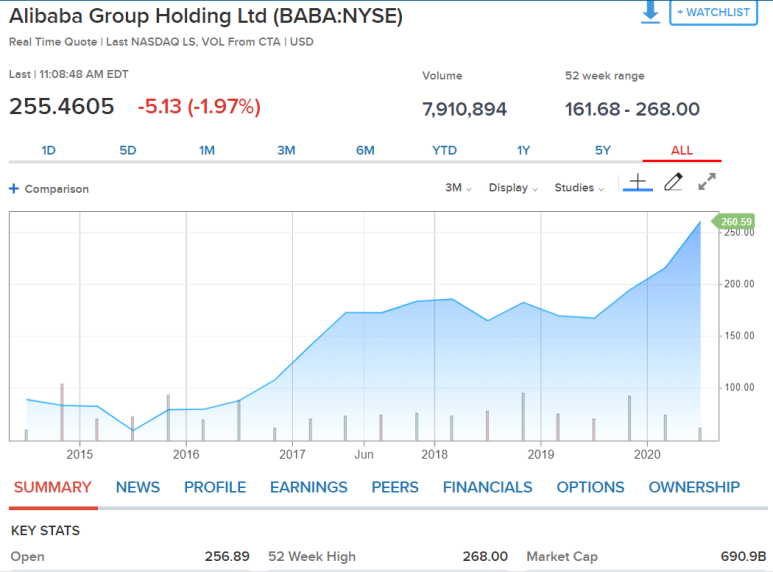
Task: Click the Comparison link
Action: 57,189
